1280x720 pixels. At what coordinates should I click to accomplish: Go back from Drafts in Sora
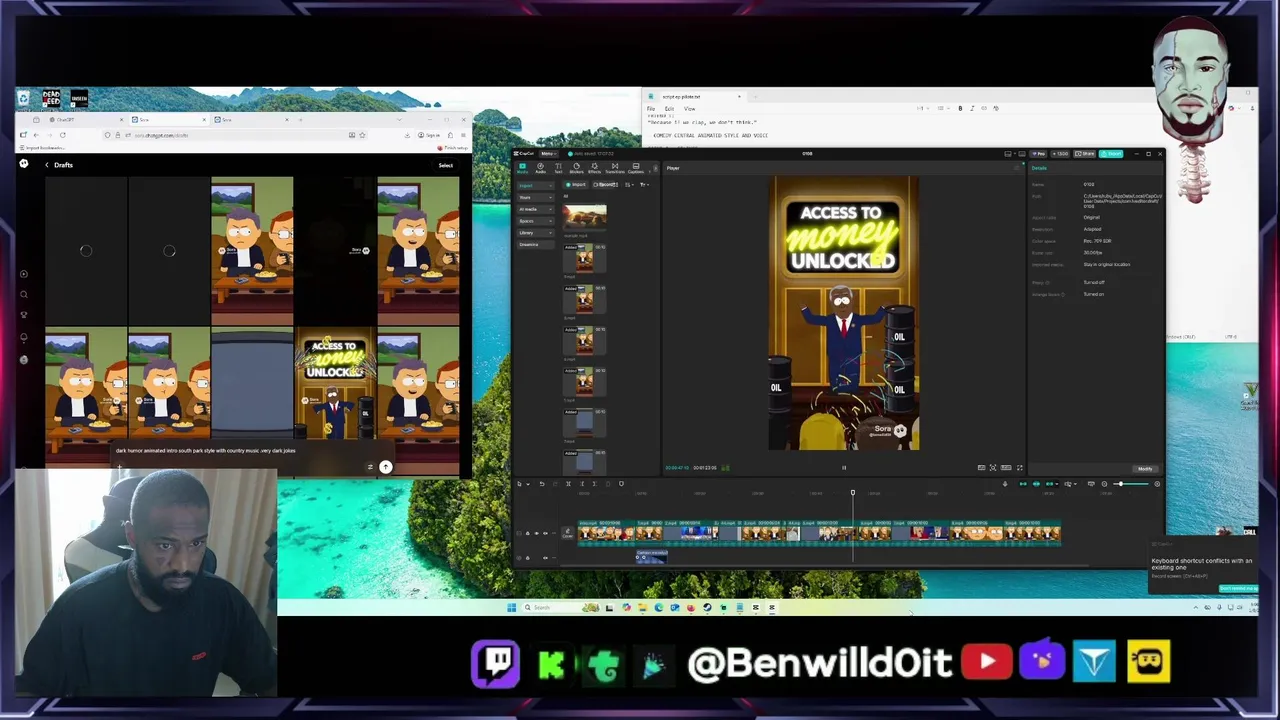pyautogui.click(x=47, y=165)
